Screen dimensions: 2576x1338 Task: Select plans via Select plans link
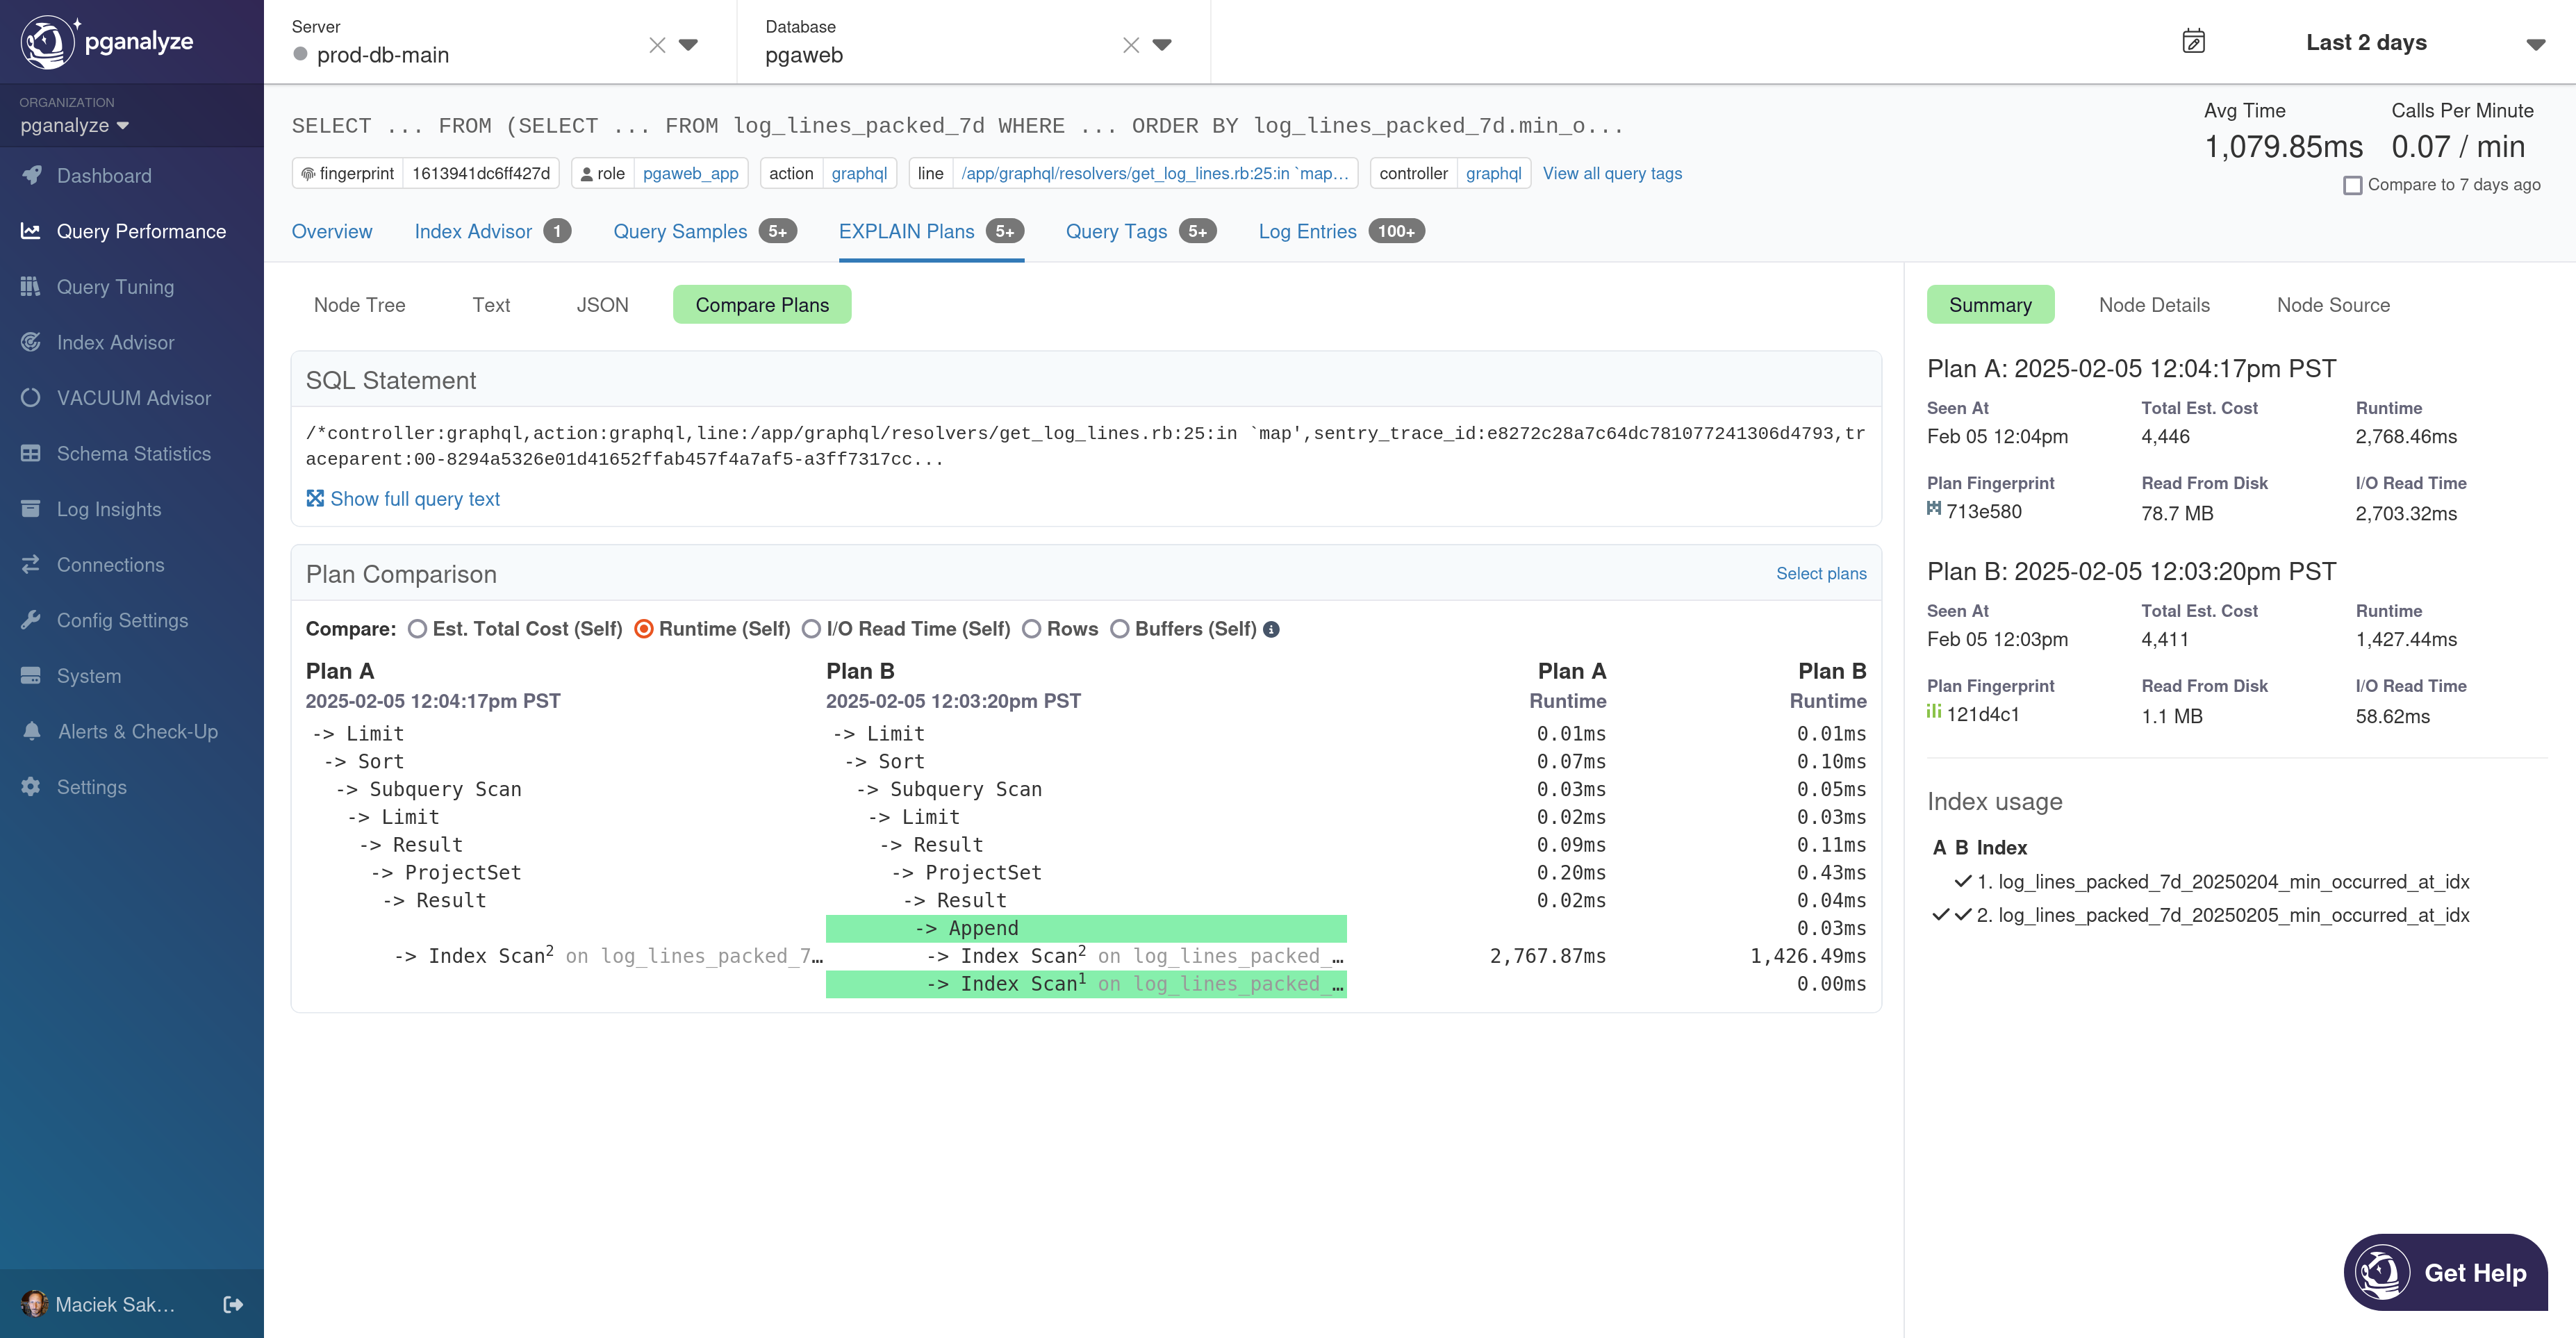click(1822, 572)
